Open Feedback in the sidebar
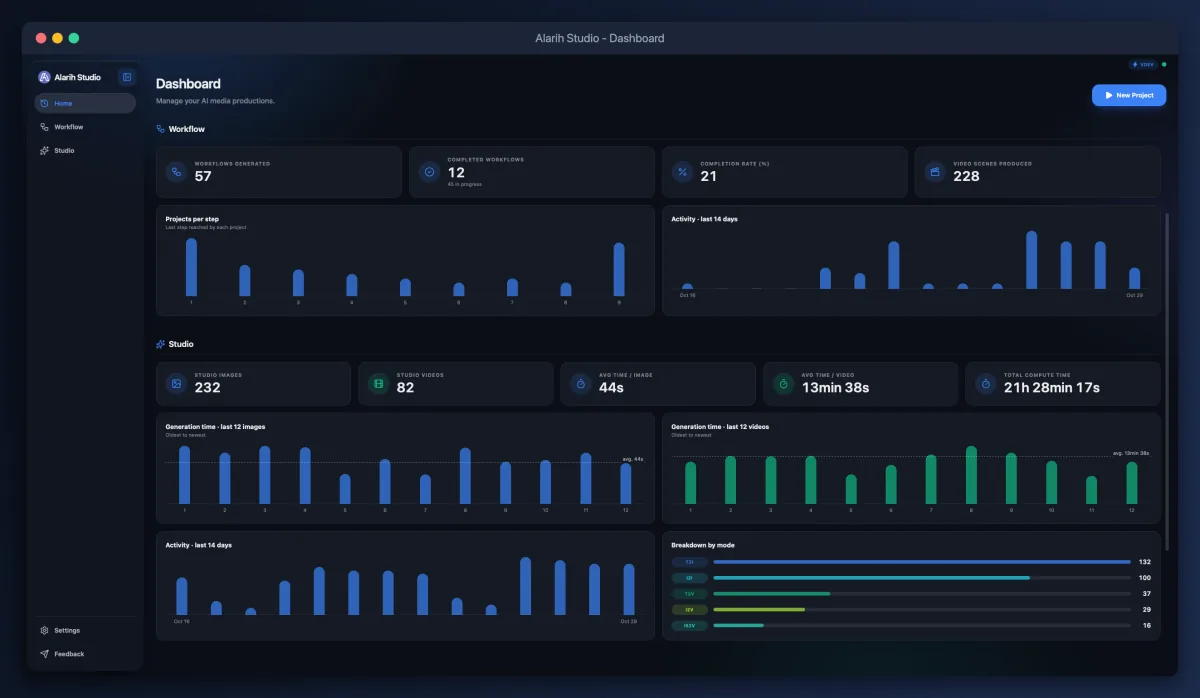Viewport: 1200px width, 698px height. [85, 654]
